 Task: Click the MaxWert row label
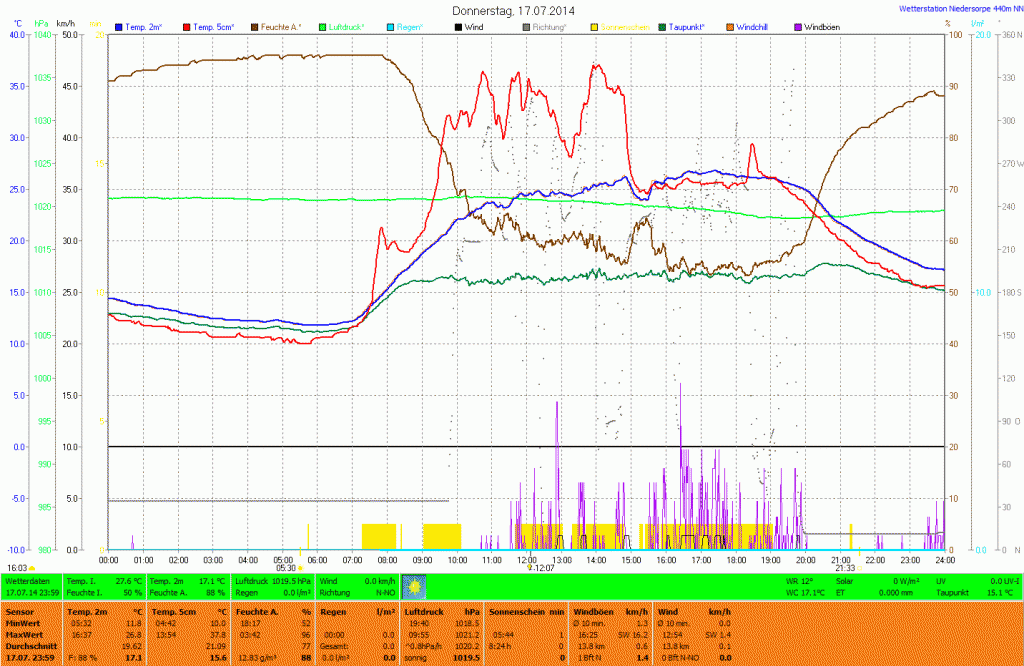pyautogui.click(x=22, y=634)
